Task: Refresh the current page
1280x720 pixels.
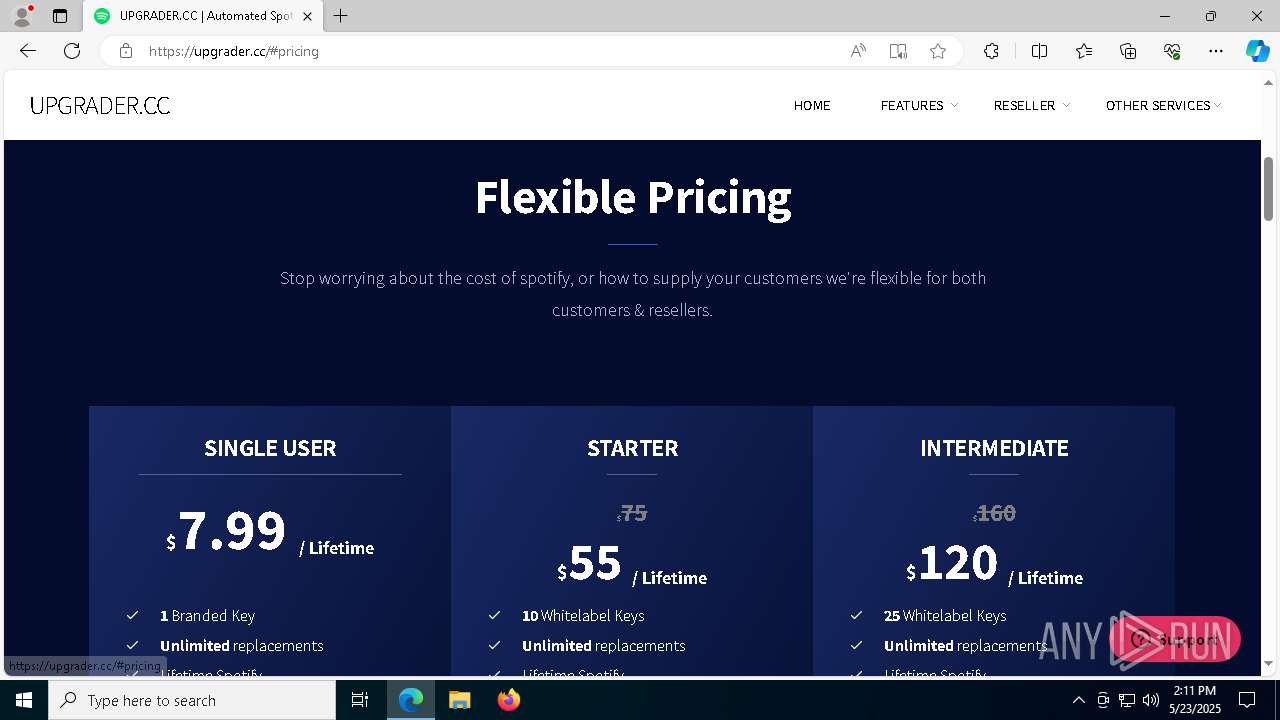Action: click(72, 51)
